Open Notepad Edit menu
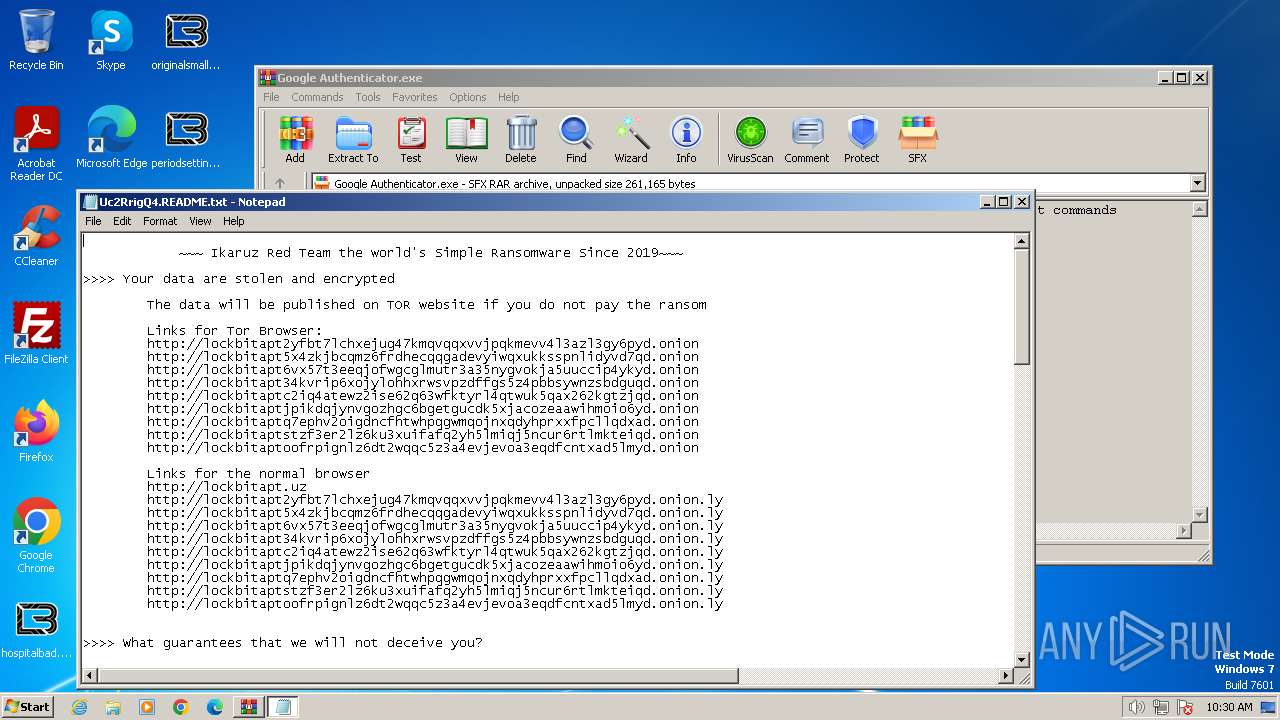Image resolution: width=1280 pixels, height=720 pixels. point(122,221)
